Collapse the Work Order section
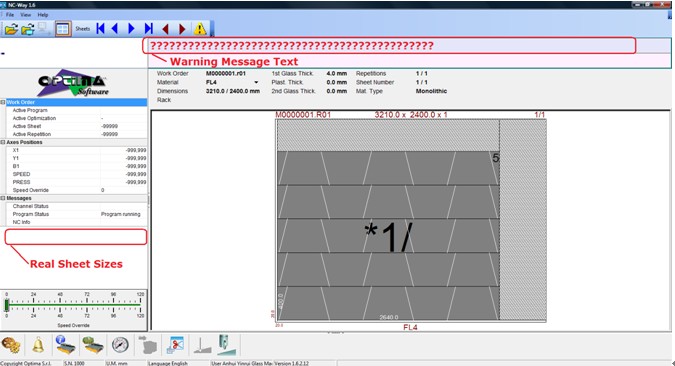The image size is (675, 366). click(x=3, y=102)
